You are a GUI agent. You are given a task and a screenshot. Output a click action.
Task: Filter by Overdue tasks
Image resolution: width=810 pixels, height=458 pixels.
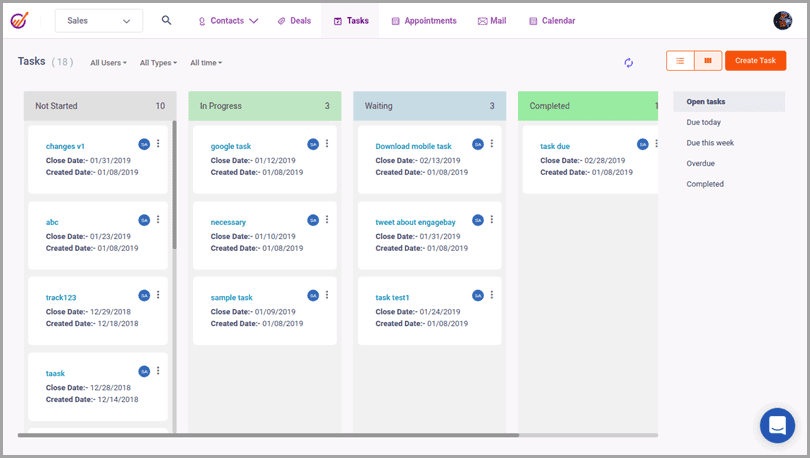[x=700, y=164]
